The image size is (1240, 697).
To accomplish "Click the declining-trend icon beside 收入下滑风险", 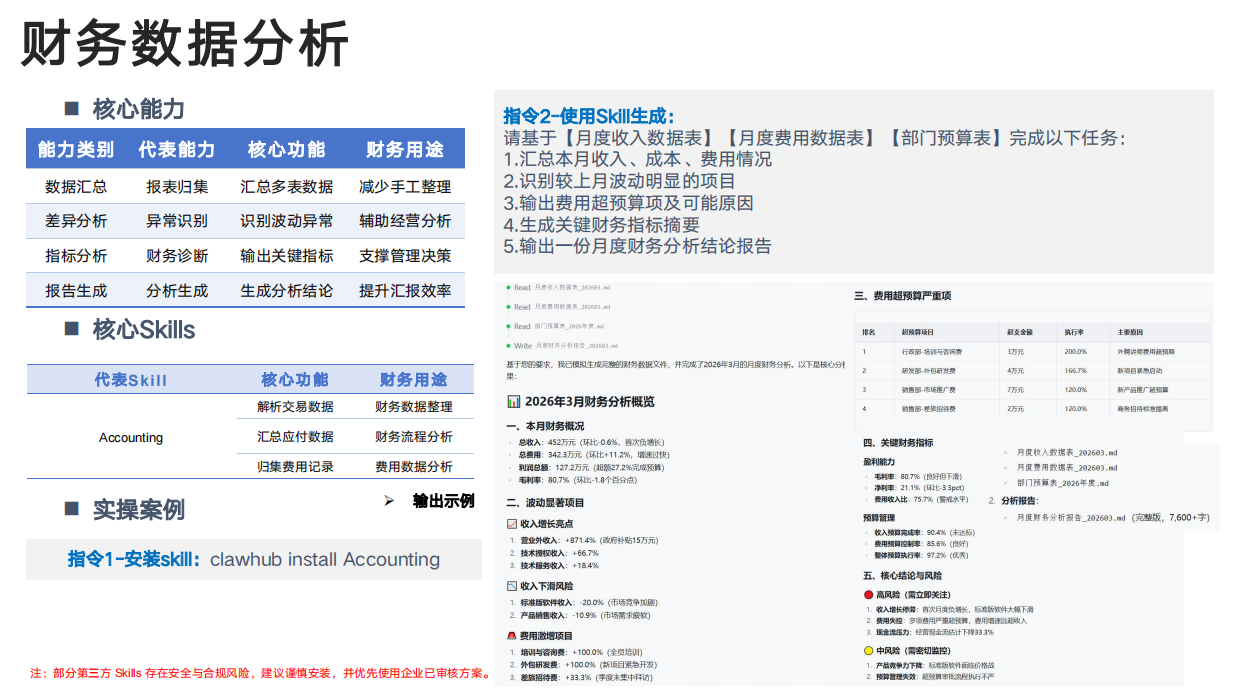I will point(511,586).
